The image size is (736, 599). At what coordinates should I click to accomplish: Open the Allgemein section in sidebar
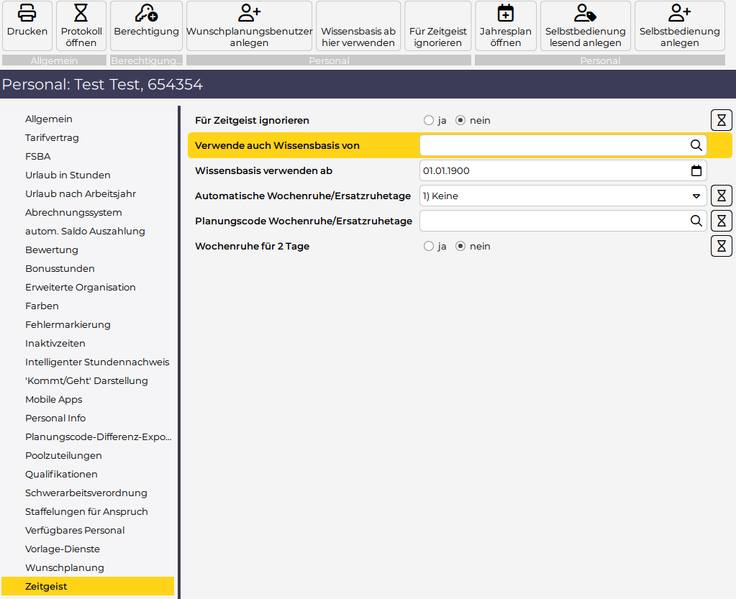point(48,119)
